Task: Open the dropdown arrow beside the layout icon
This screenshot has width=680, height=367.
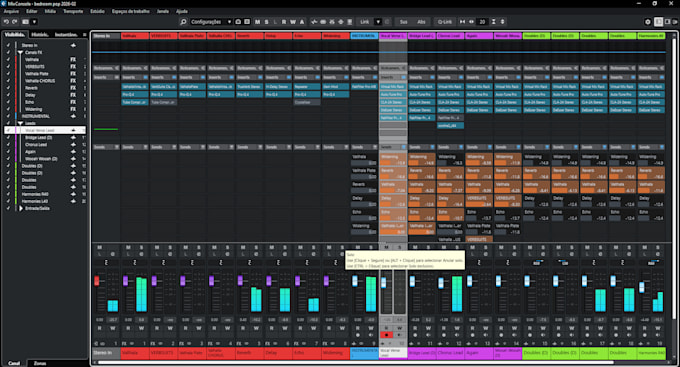Action: click(34, 22)
